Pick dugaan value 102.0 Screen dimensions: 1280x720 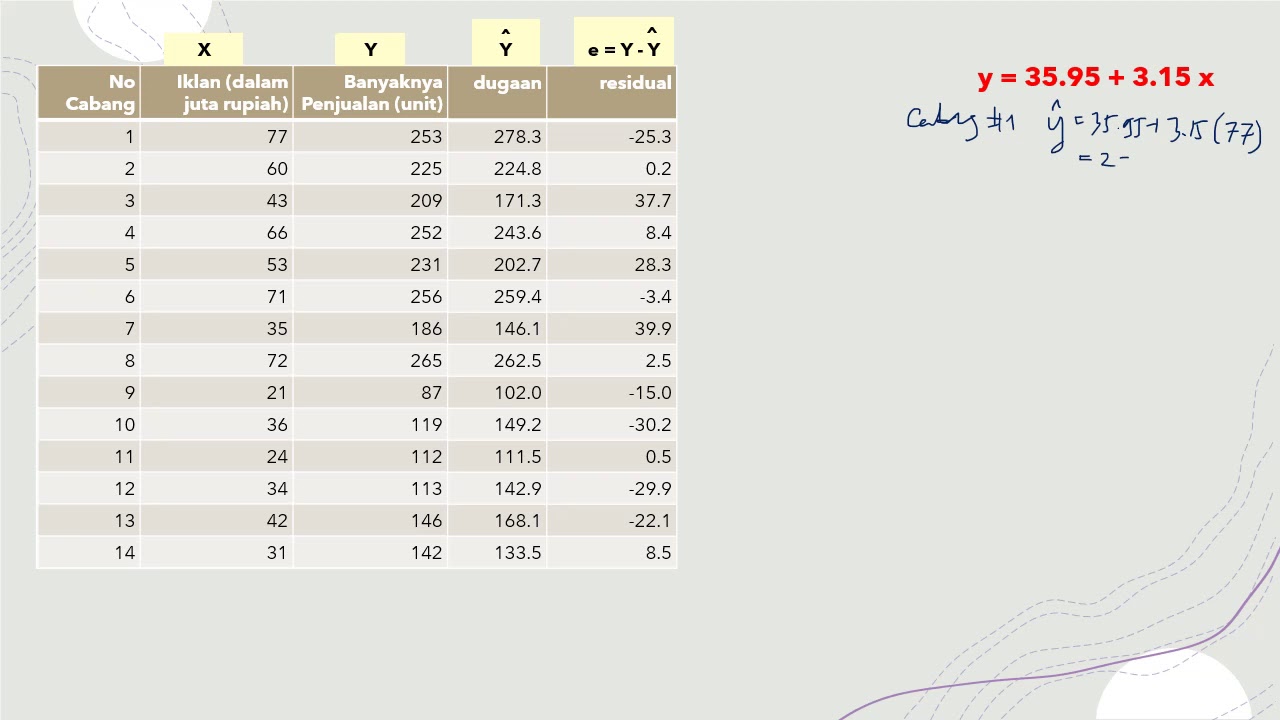(517, 393)
